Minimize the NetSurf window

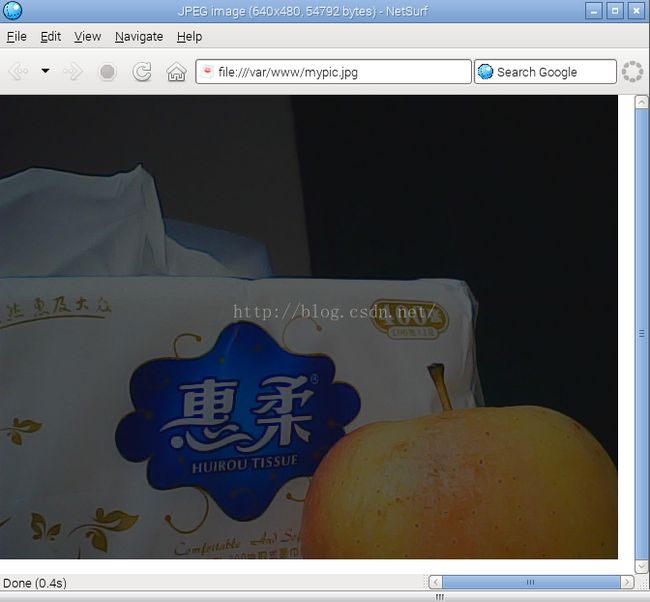[594, 11]
